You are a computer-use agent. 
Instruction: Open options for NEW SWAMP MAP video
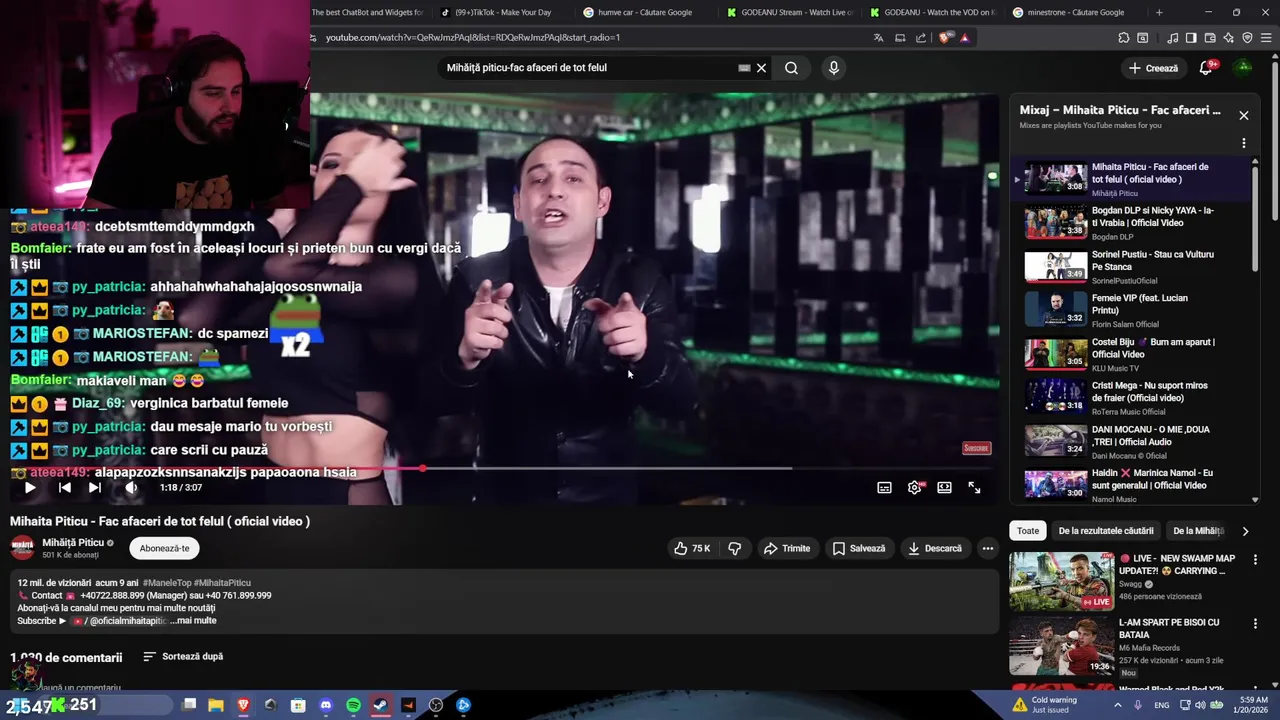pyautogui.click(x=1255, y=560)
